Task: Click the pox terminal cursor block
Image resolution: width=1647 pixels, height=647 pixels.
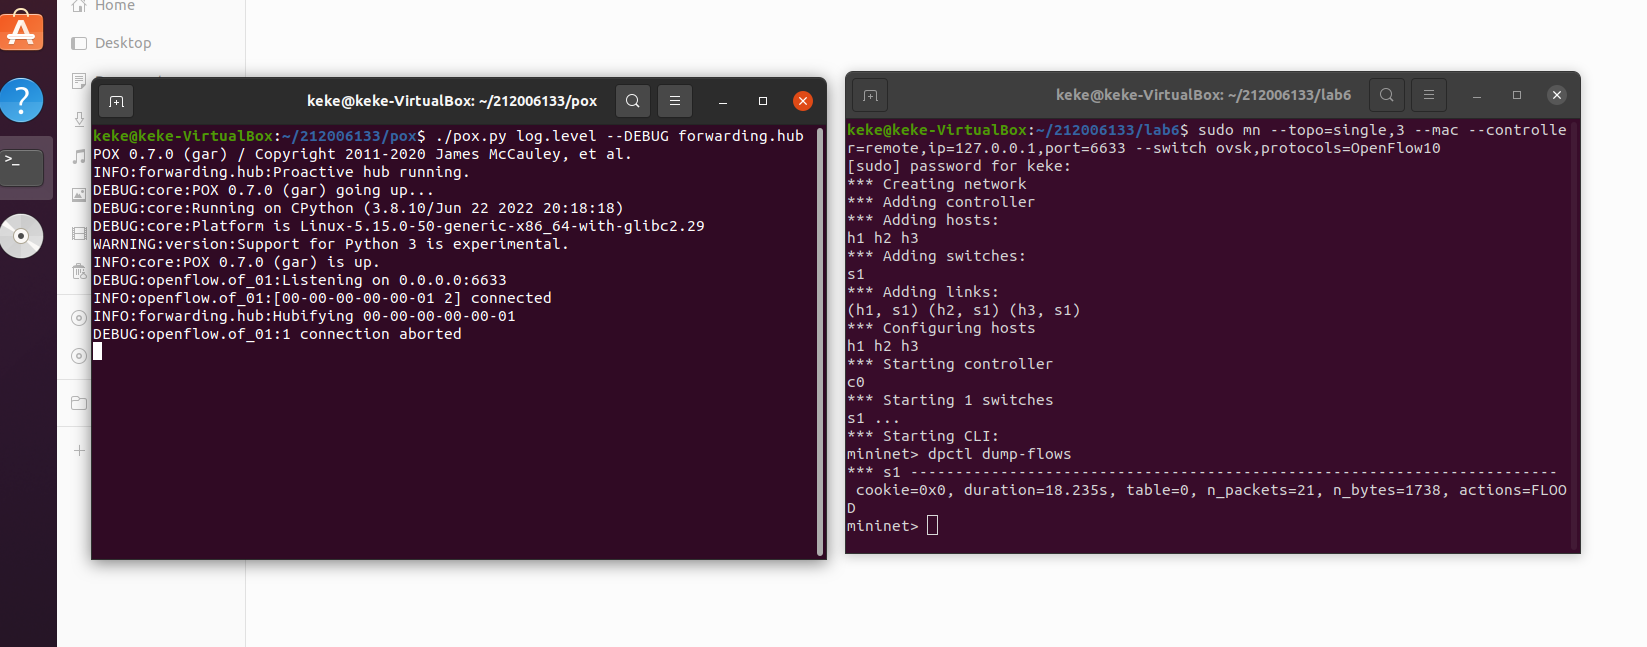Action: (x=98, y=351)
